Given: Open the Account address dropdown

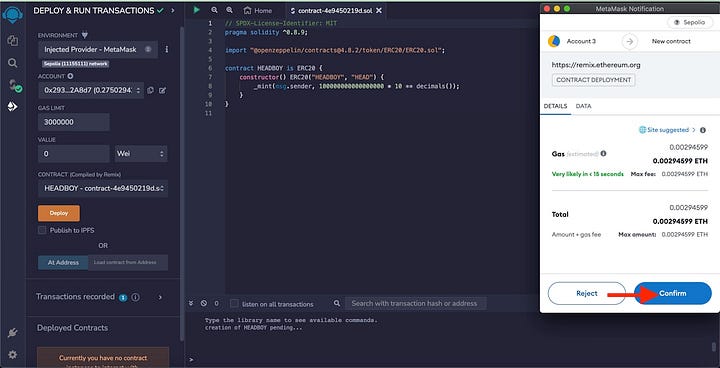Looking at the screenshot, I should (91, 91).
